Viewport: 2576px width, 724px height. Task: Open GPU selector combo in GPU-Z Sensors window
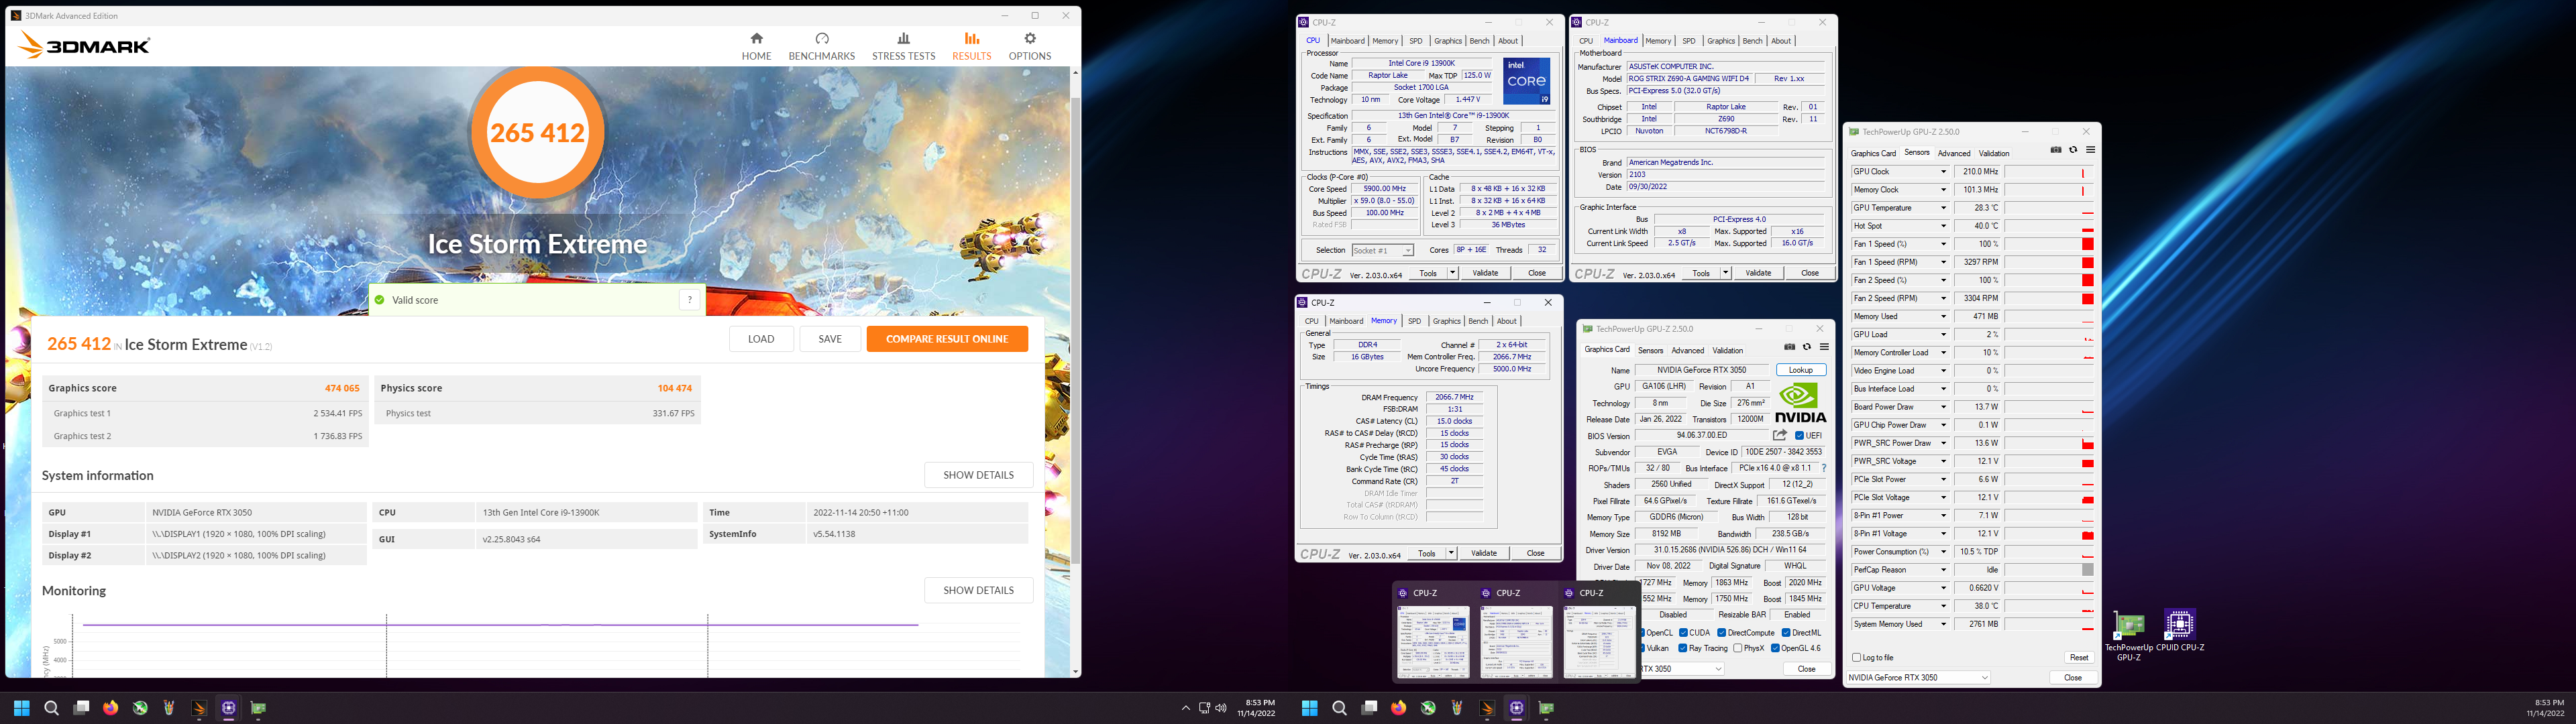tap(1918, 677)
